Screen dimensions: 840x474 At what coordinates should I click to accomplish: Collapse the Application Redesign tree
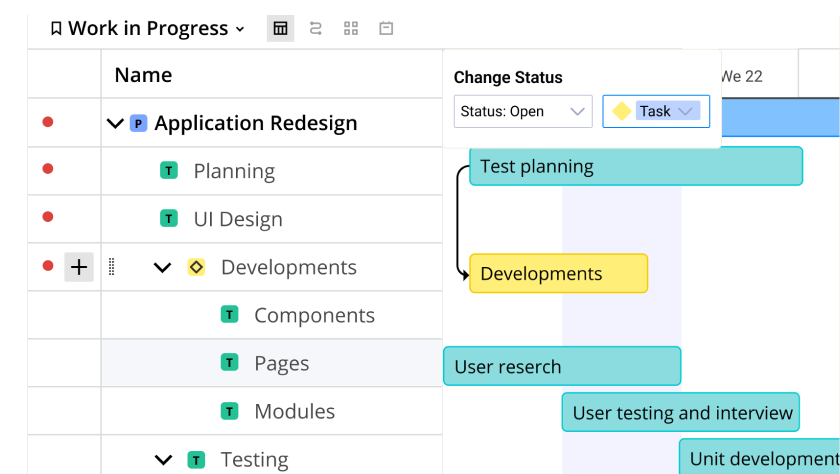coord(115,123)
